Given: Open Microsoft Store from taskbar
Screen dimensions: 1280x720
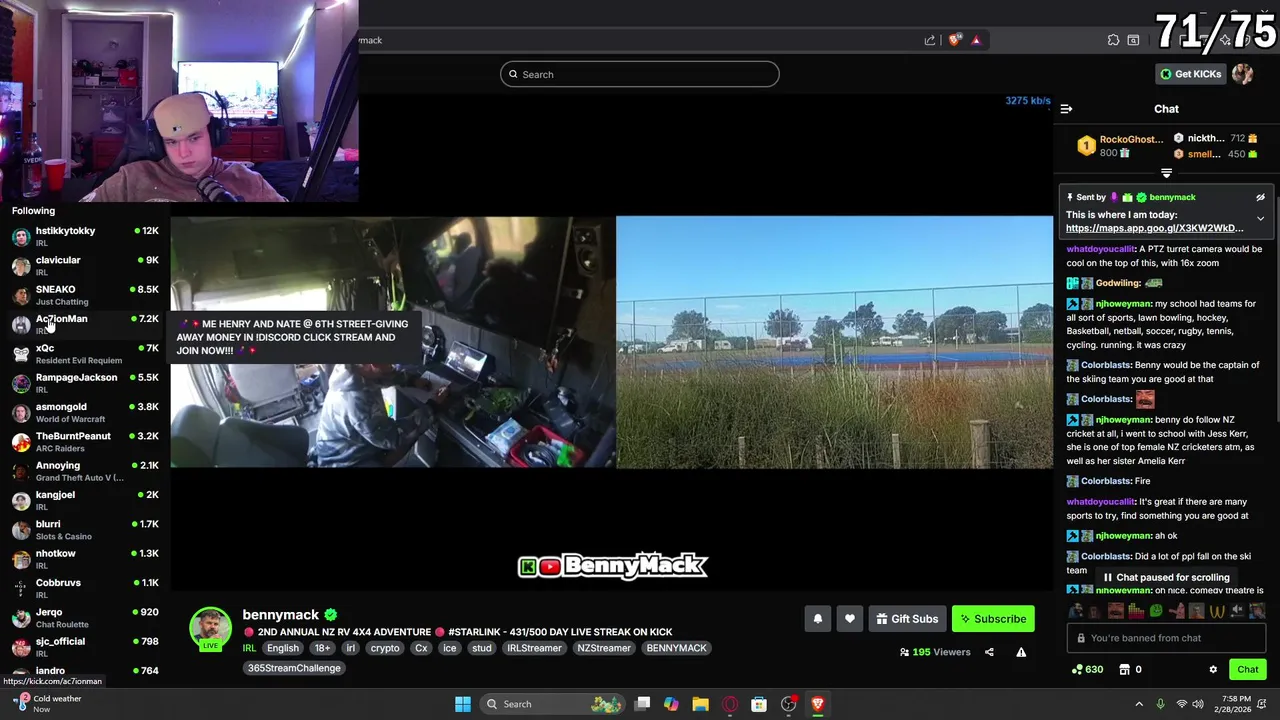Looking at the screenshot, I should (x=759, y=704).
